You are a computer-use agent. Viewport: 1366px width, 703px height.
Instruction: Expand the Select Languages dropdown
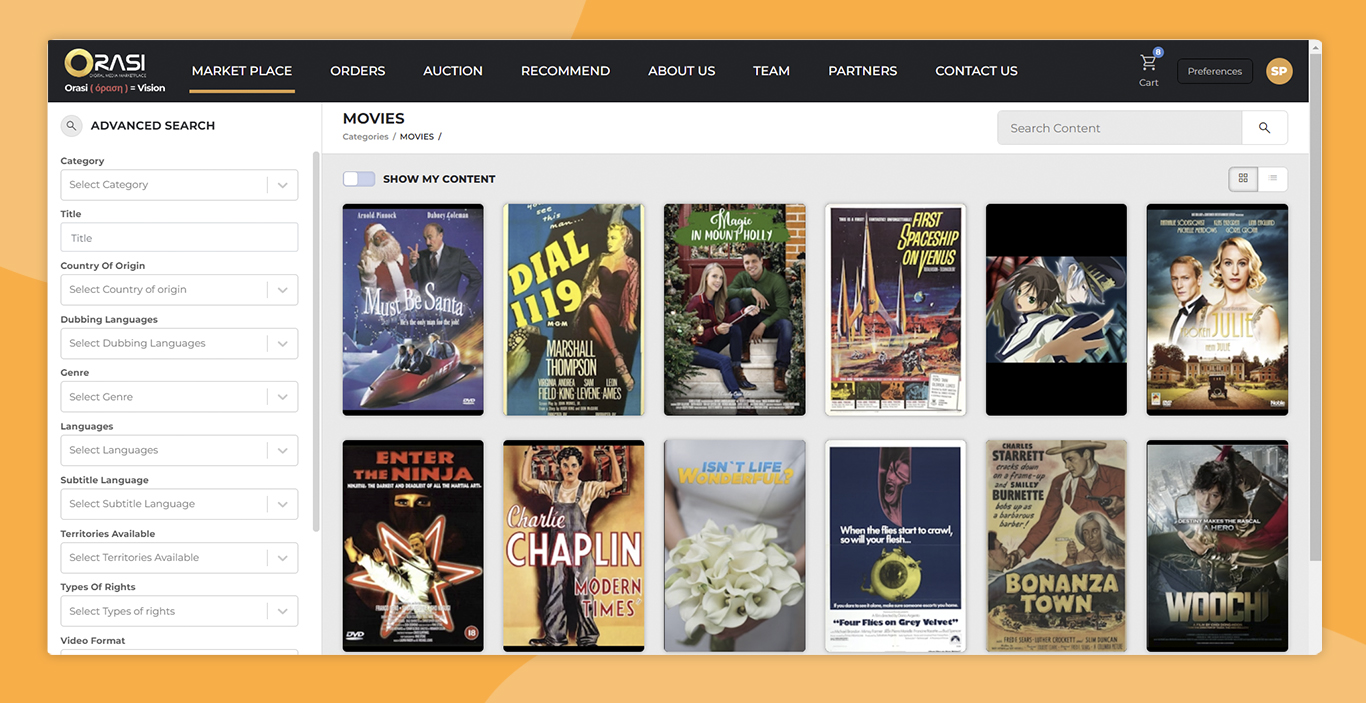pyautogui.click(x=179, y=450)
